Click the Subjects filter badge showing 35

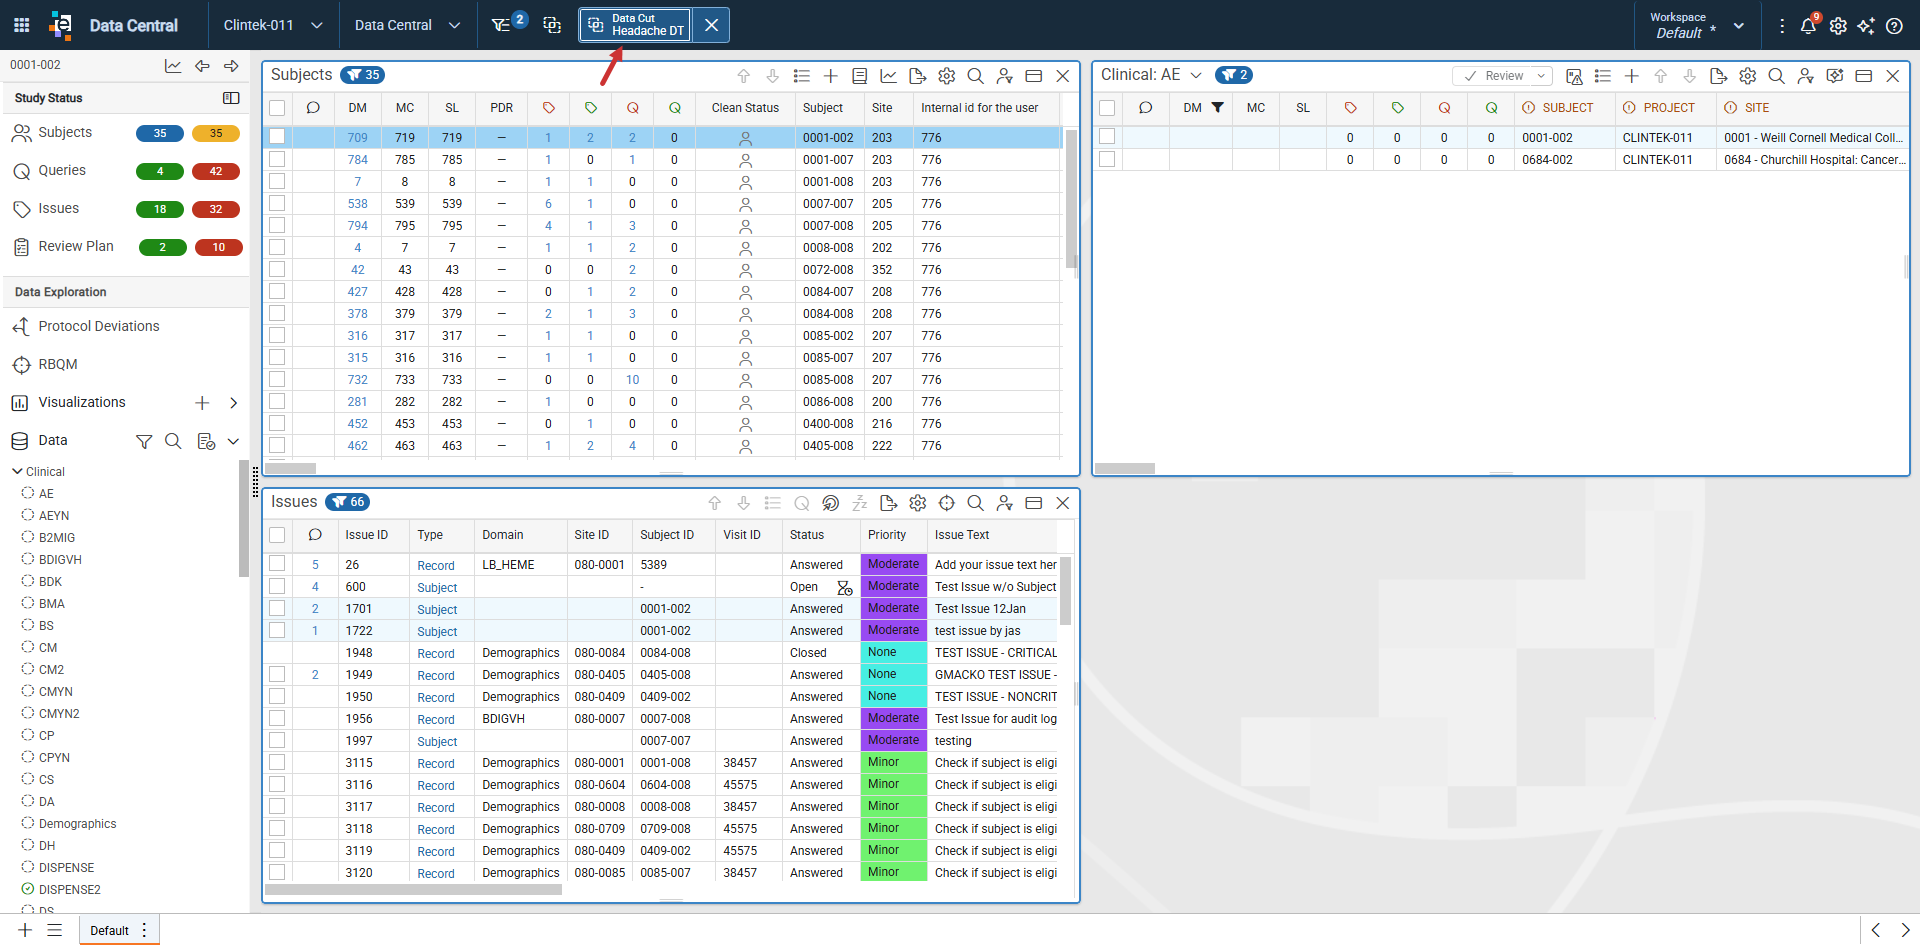click(363, 75)
